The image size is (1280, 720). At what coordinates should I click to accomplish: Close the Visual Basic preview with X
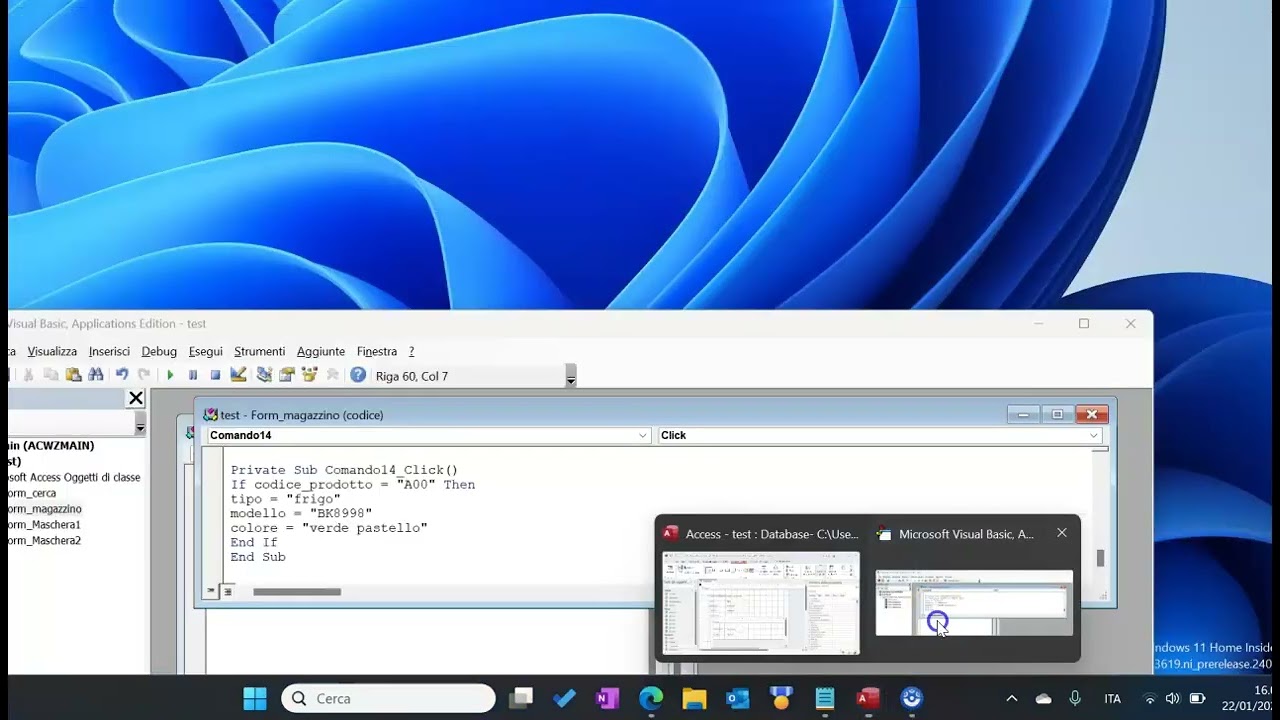coord(1062,533)
